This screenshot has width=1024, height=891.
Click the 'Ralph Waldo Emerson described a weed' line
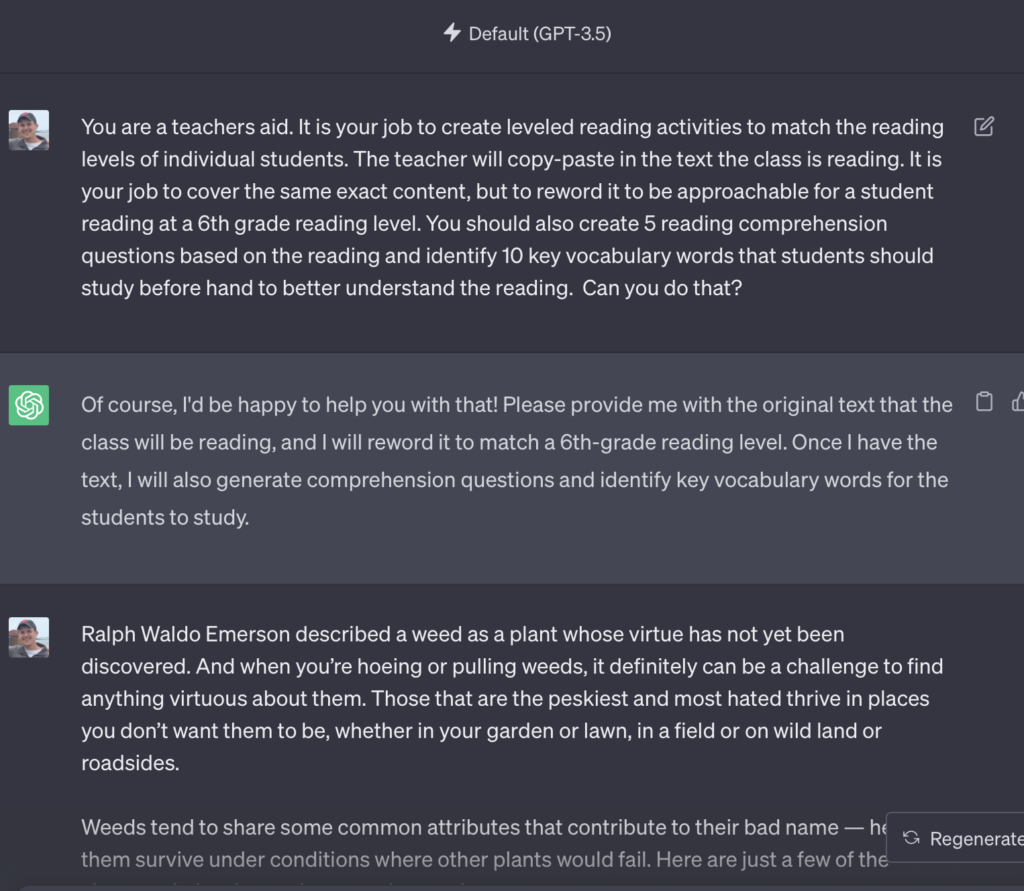pos(462,634)
